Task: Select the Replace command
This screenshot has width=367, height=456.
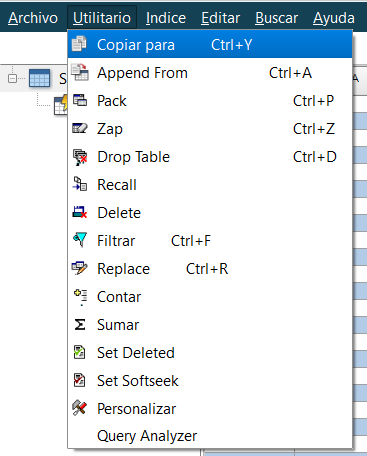Action: point(210,269)
